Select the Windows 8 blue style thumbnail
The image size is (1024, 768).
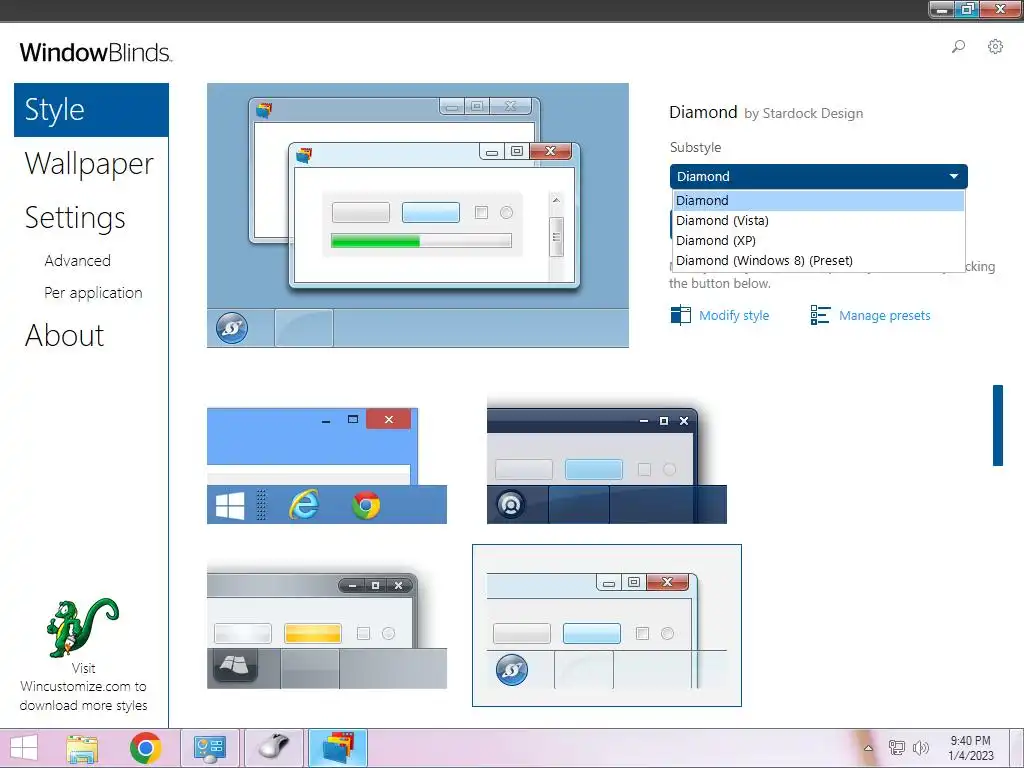327,466
